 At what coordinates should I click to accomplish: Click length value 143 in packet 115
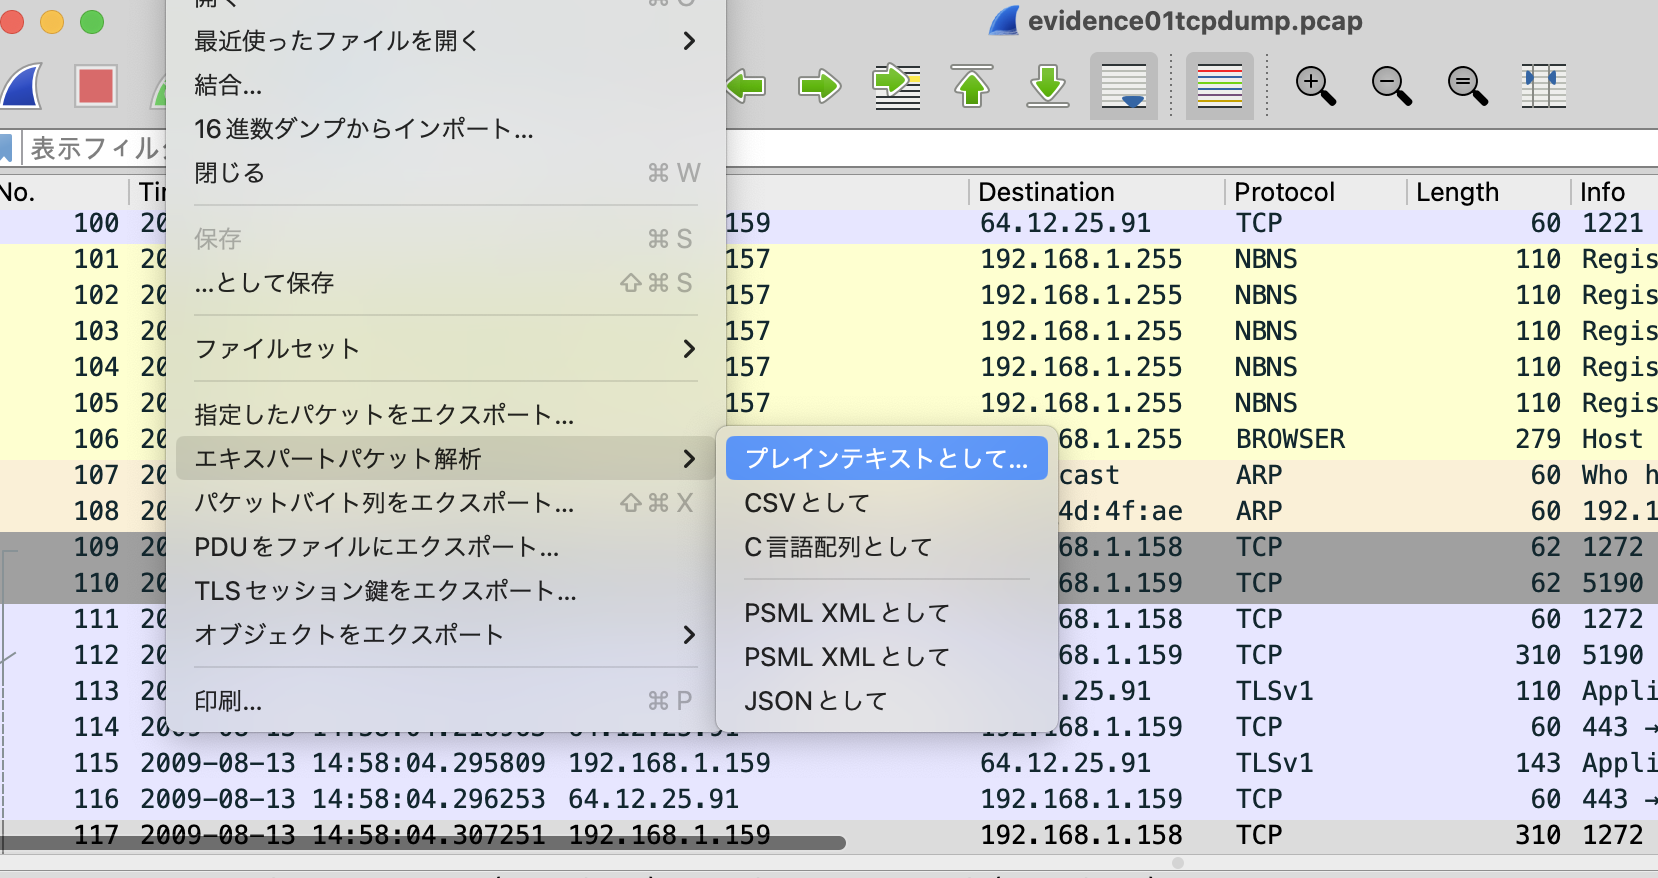pos(1538,763)
